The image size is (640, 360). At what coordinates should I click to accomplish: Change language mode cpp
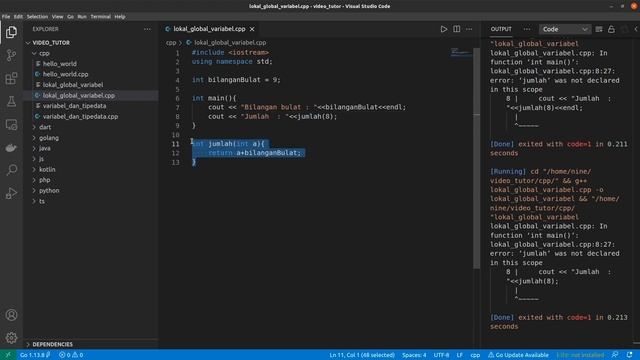tap(475, 355)
